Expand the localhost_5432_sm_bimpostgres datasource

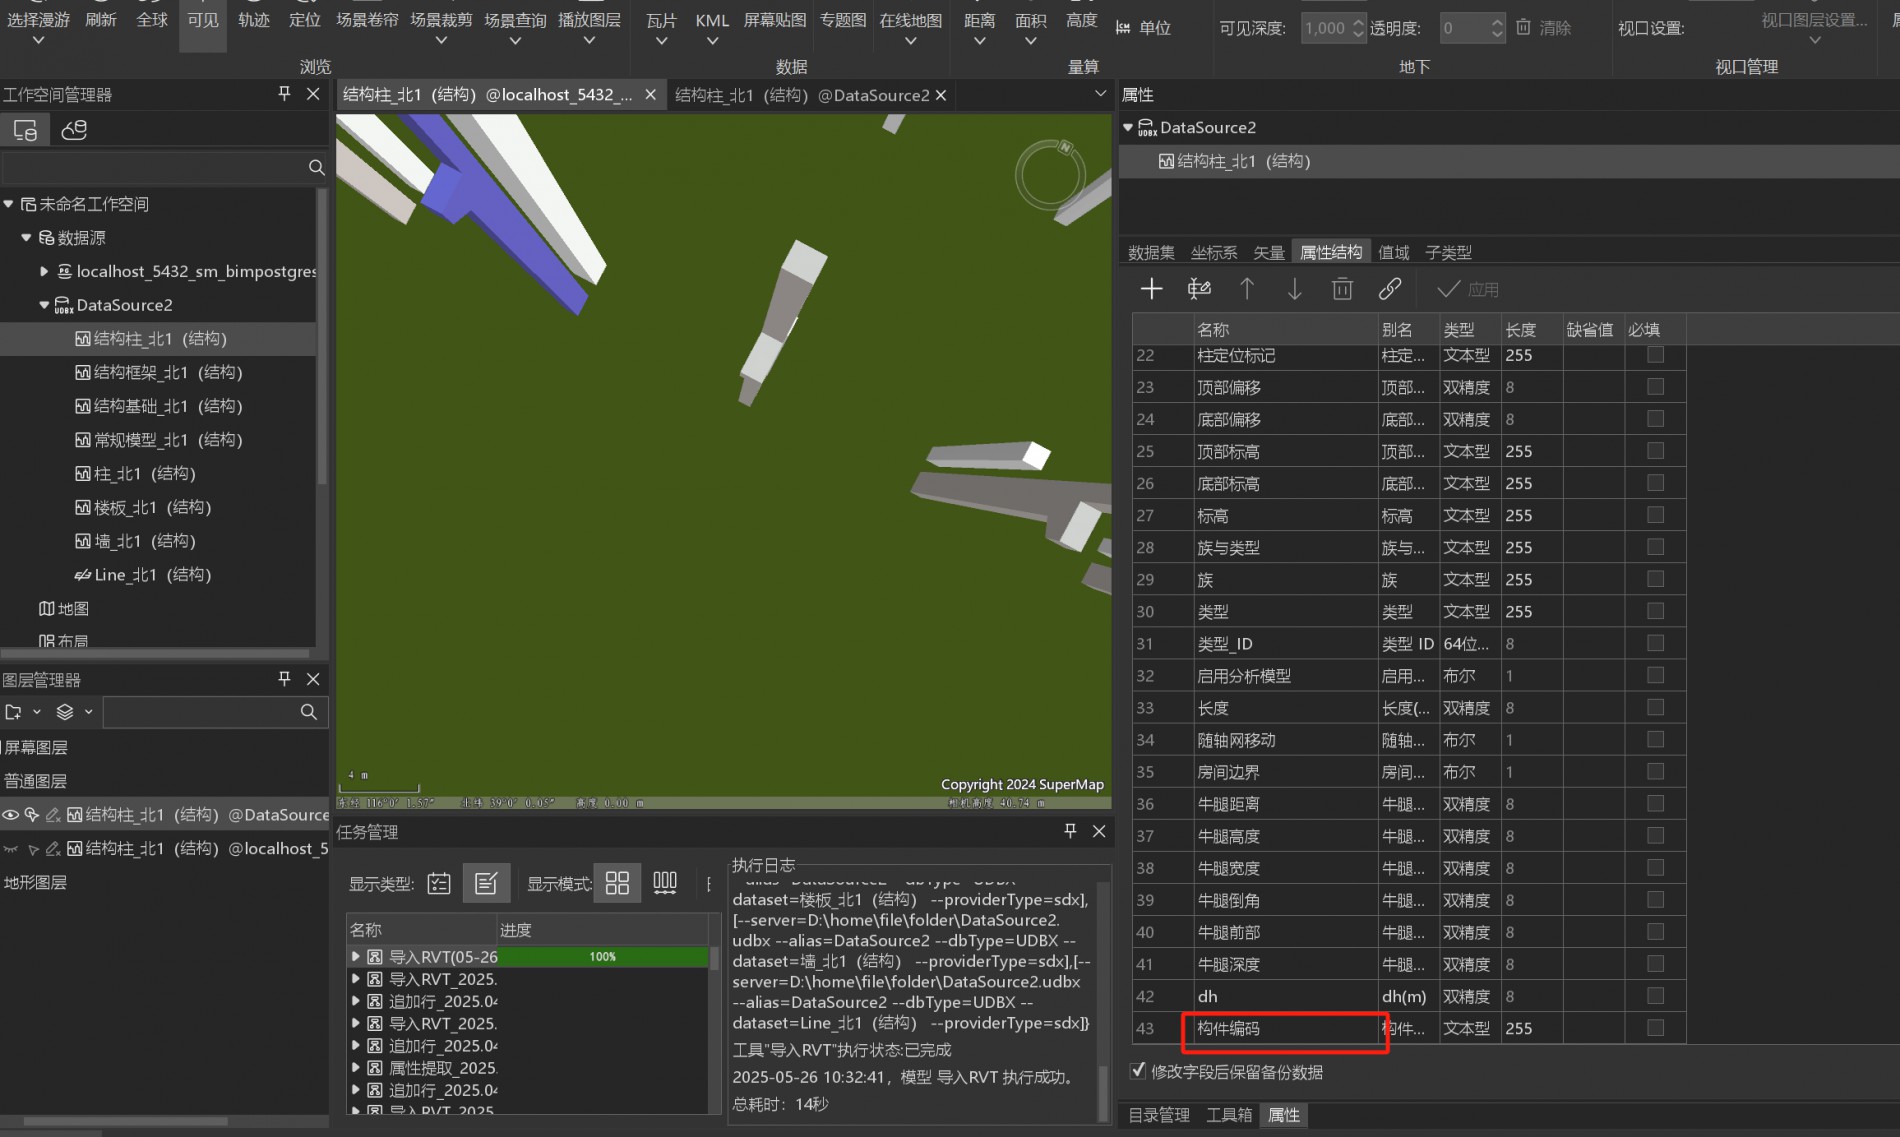(x=44, y=271)
